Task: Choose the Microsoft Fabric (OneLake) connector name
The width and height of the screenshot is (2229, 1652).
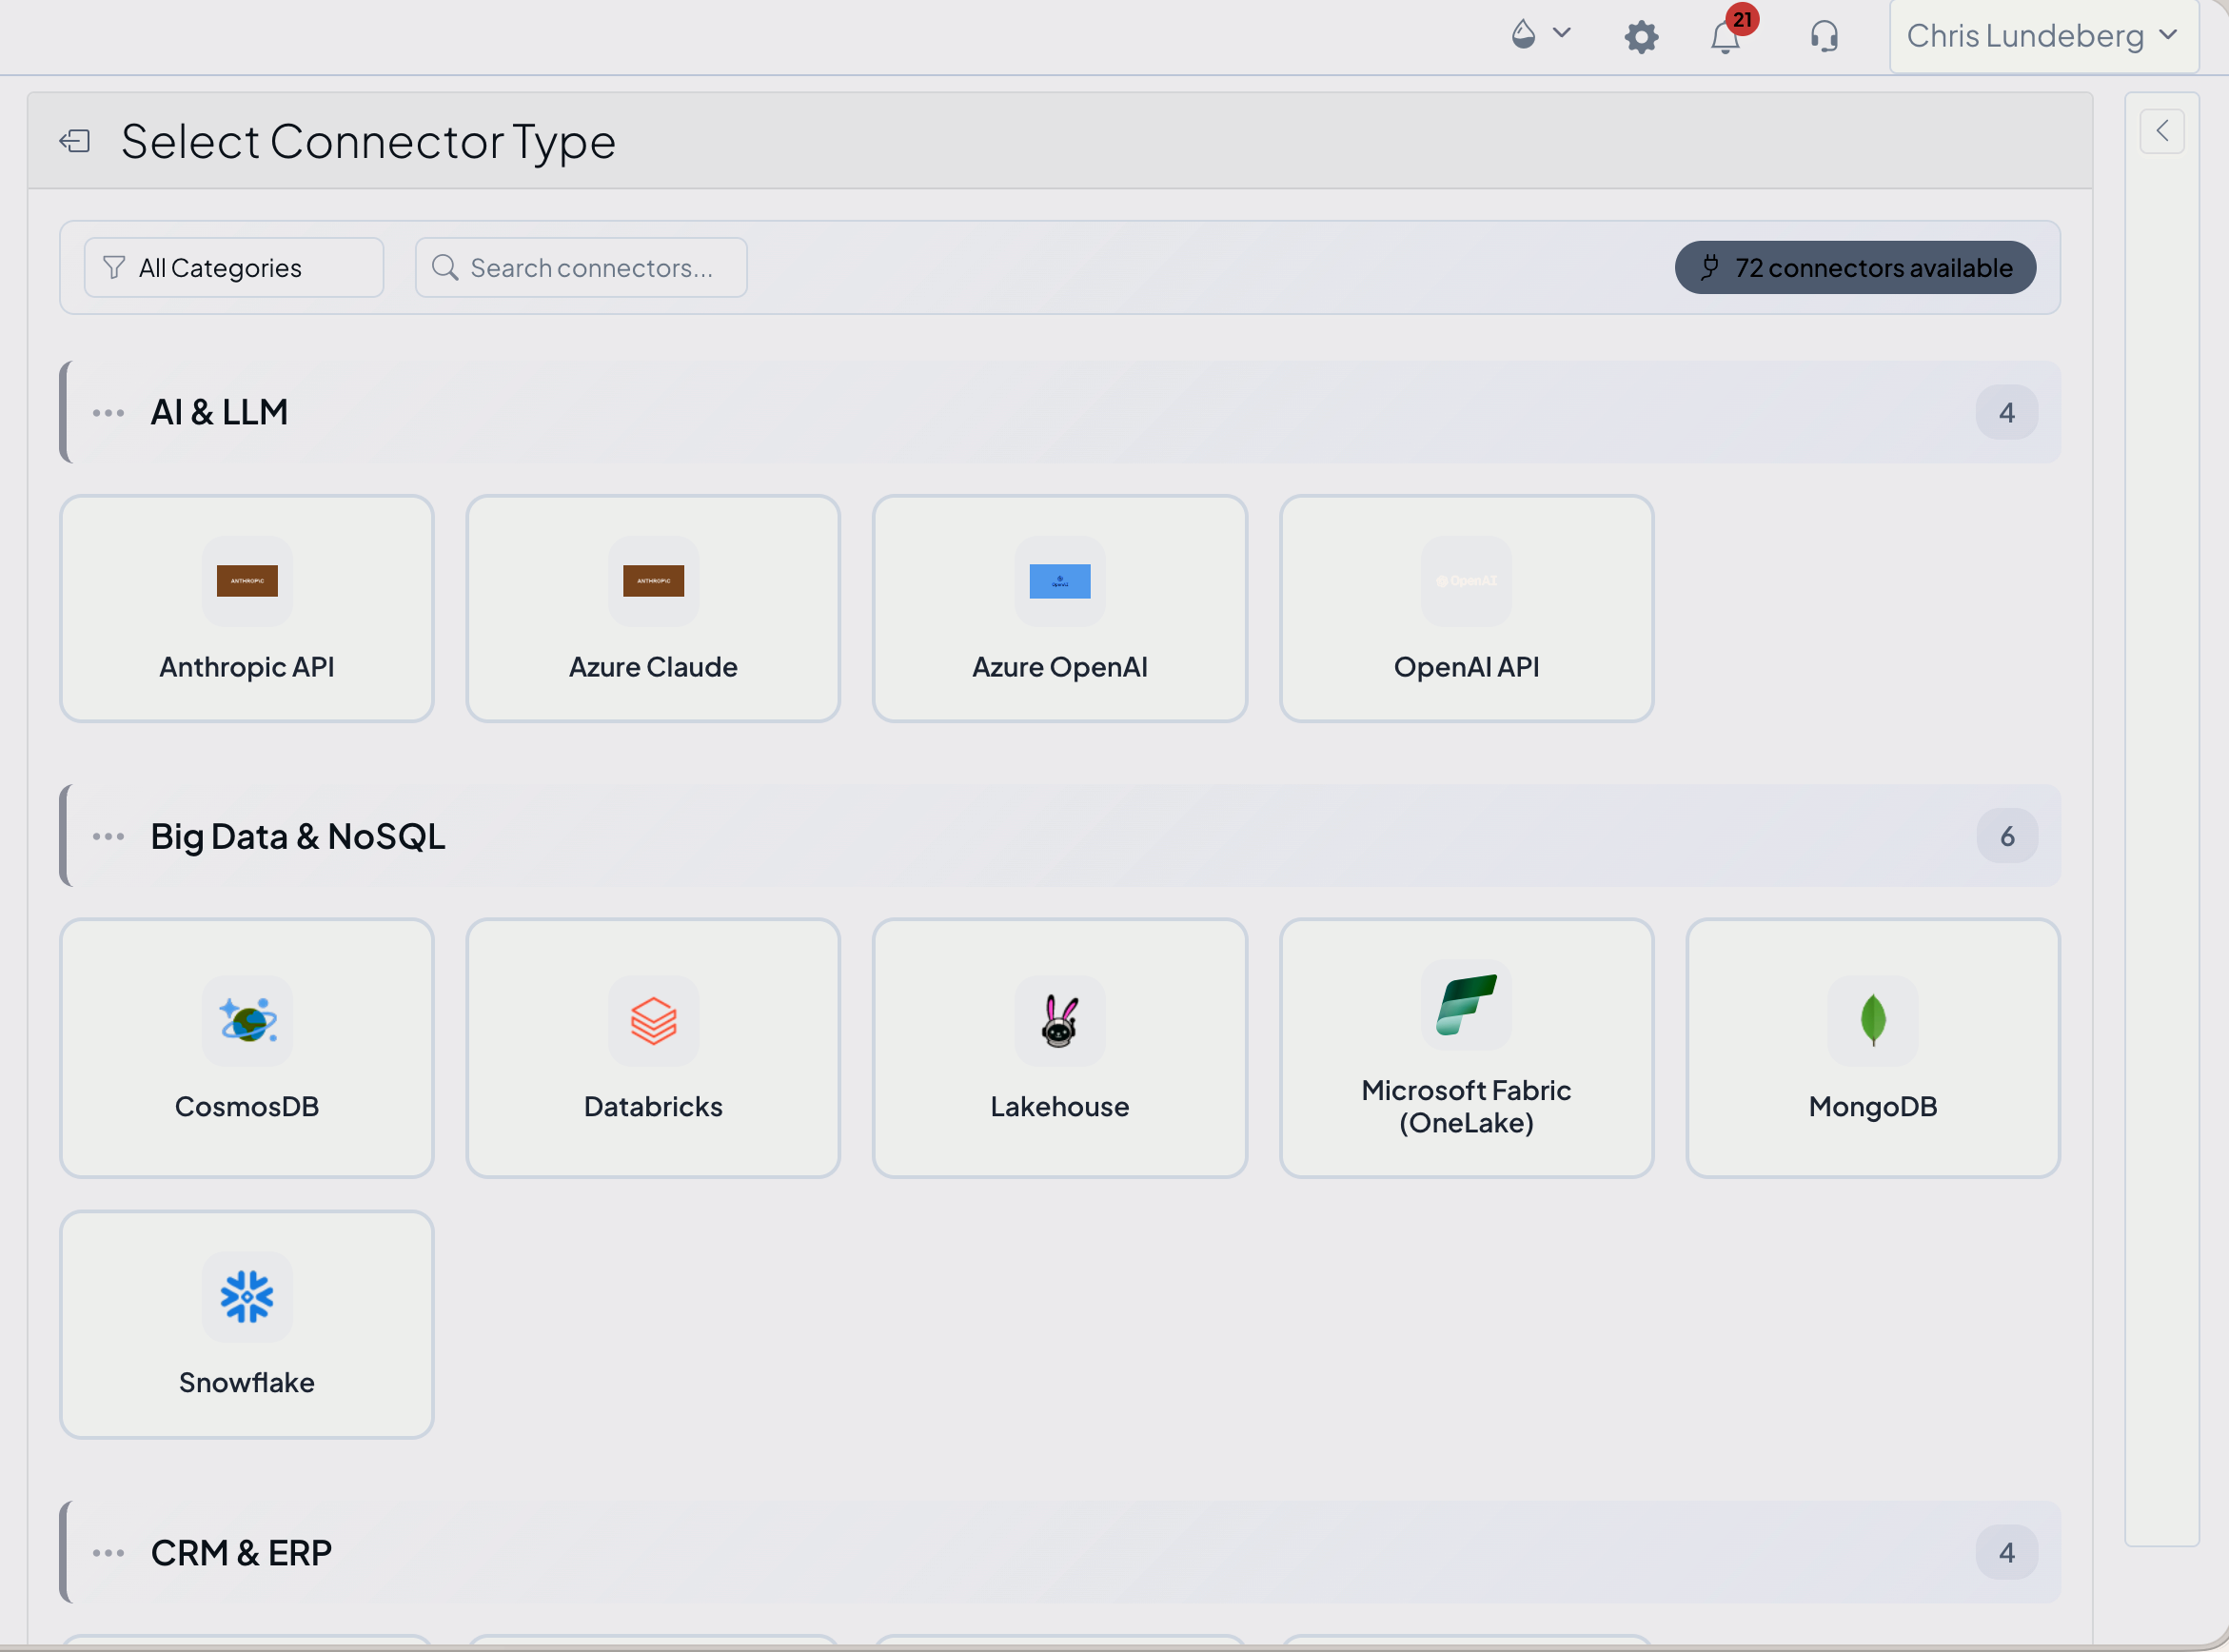Action: [x=1466, y=1107]
